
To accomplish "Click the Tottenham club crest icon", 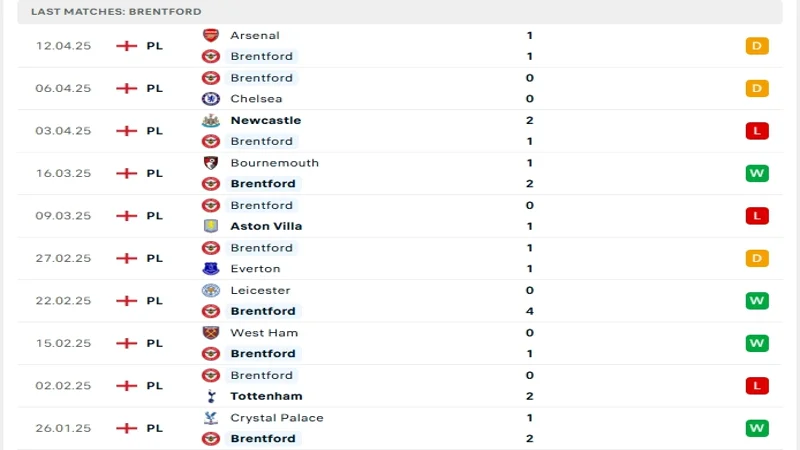I will click(x=211, y=396).
